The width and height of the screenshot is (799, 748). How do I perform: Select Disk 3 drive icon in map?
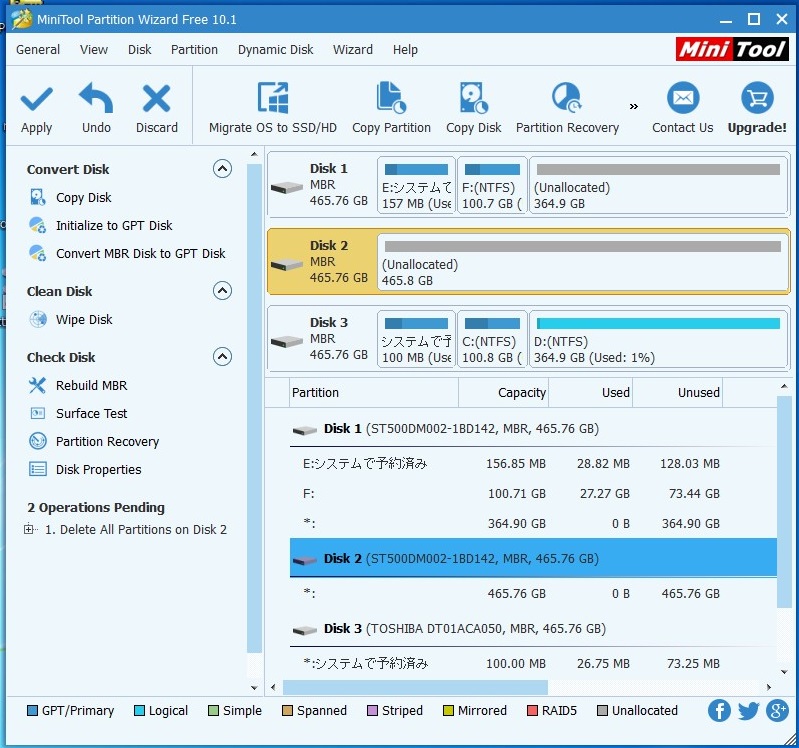[x=287, y=342]
